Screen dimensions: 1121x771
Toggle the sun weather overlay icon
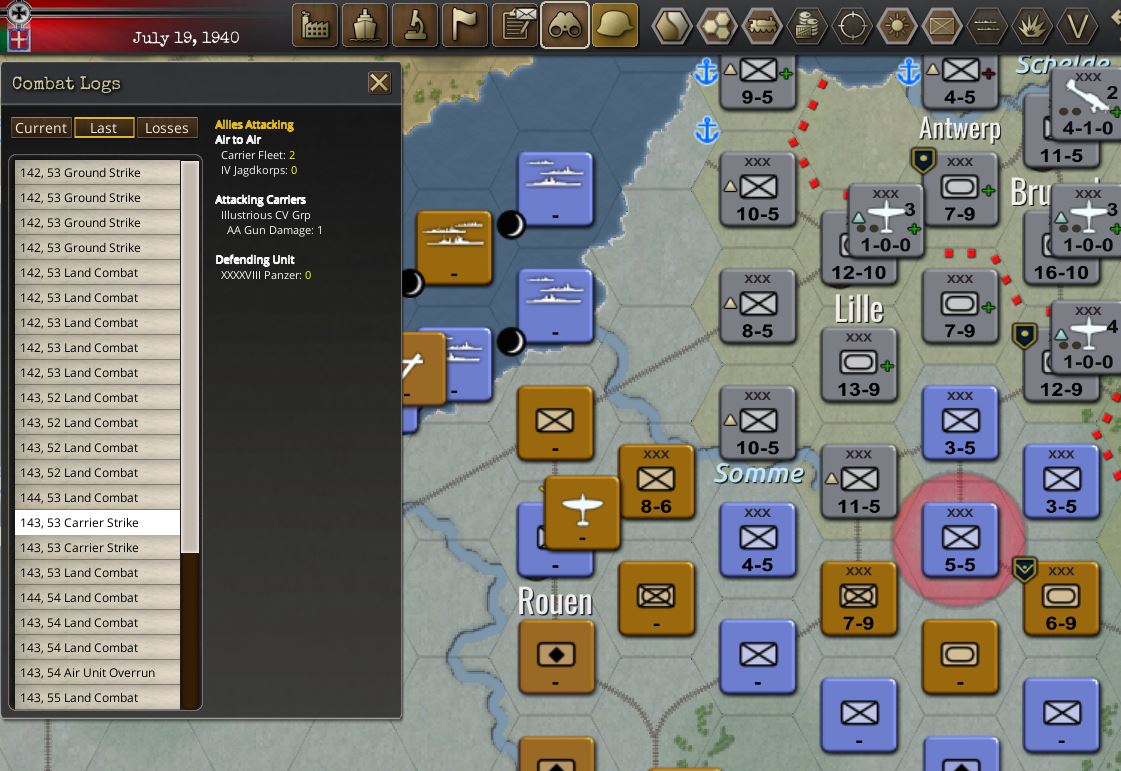coord(897,26)
